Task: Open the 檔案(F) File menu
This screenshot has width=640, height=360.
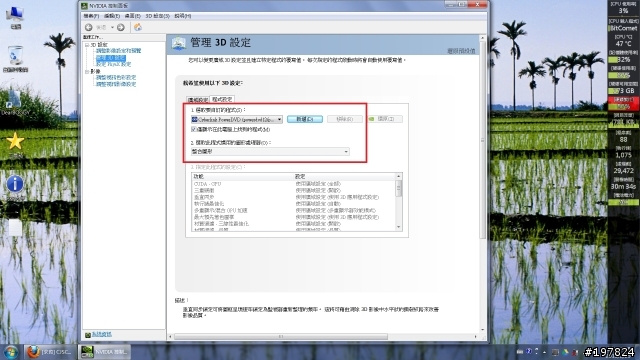Action: tap(91, 16)
